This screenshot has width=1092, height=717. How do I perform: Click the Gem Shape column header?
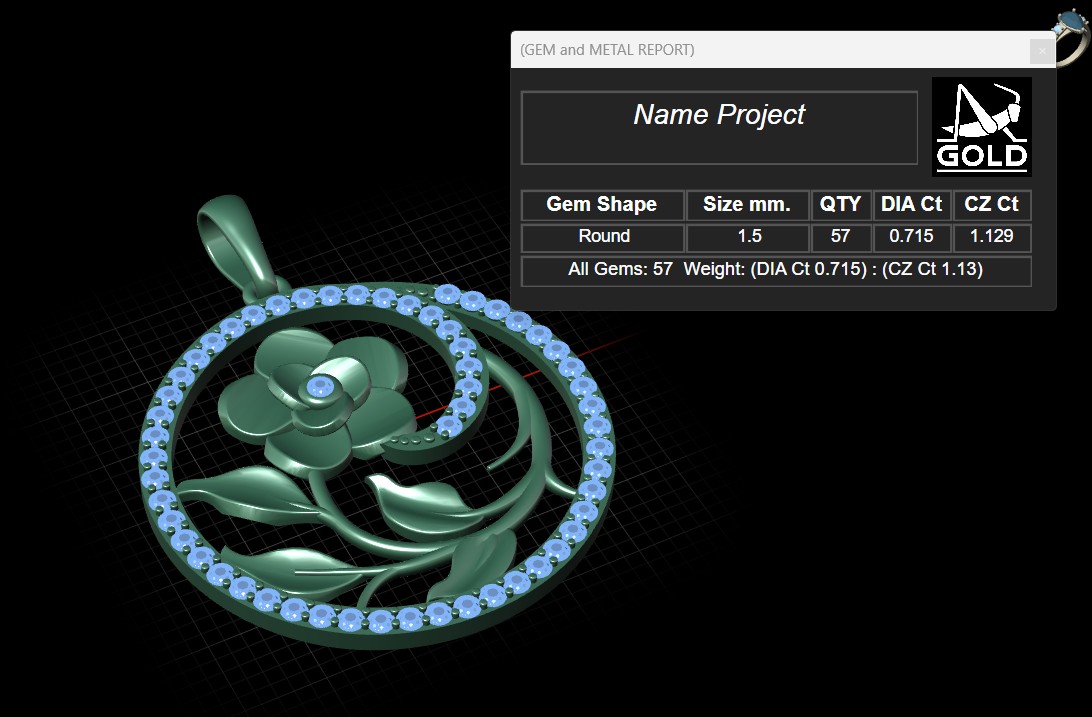click(x=602, y=205)
